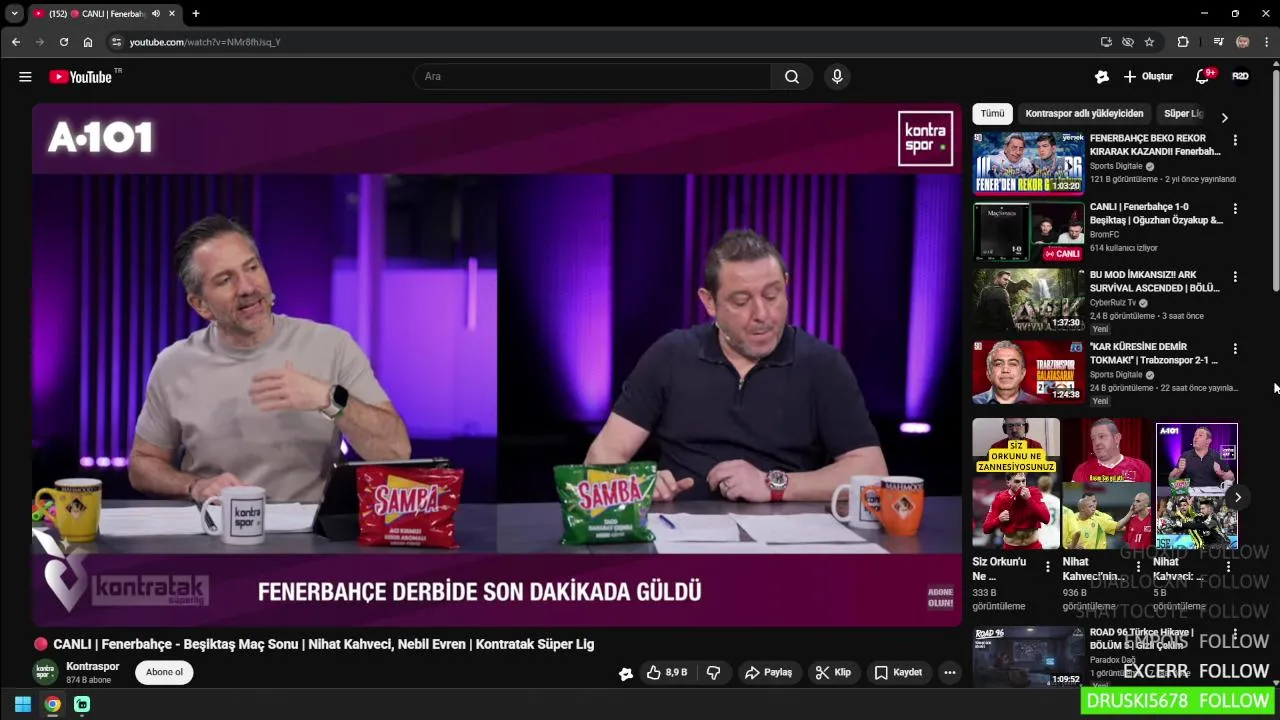Click the crossed-eye icon in address bar
1280x720 pixels.
pos(1128,42)
